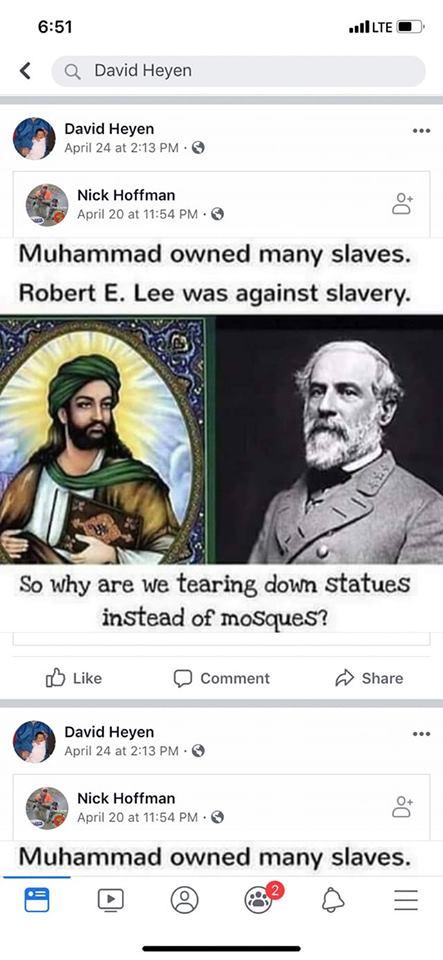Add Nick Hoffman as friend in first post
Image resolution: width=443 pixels, height=960 pixels.
click(402, 204)
